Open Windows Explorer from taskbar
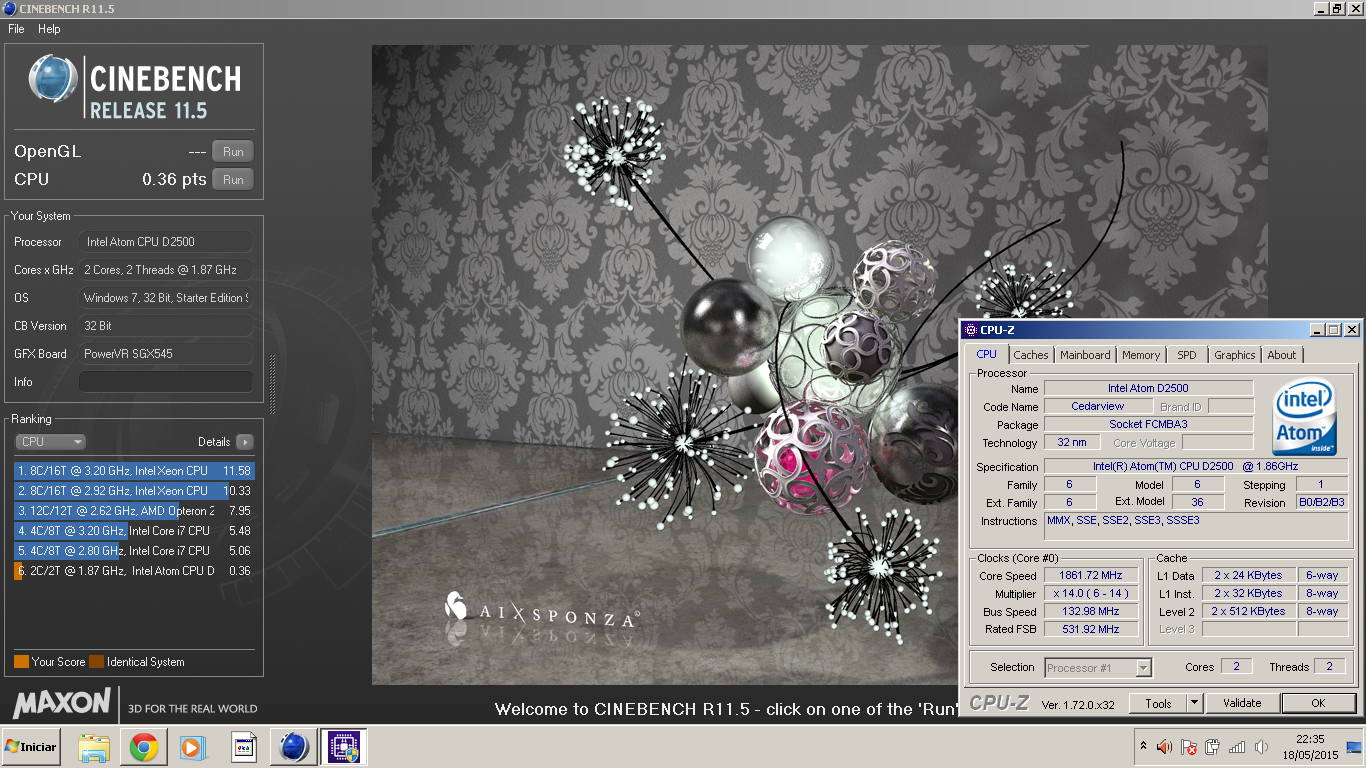 click(94, 747)
